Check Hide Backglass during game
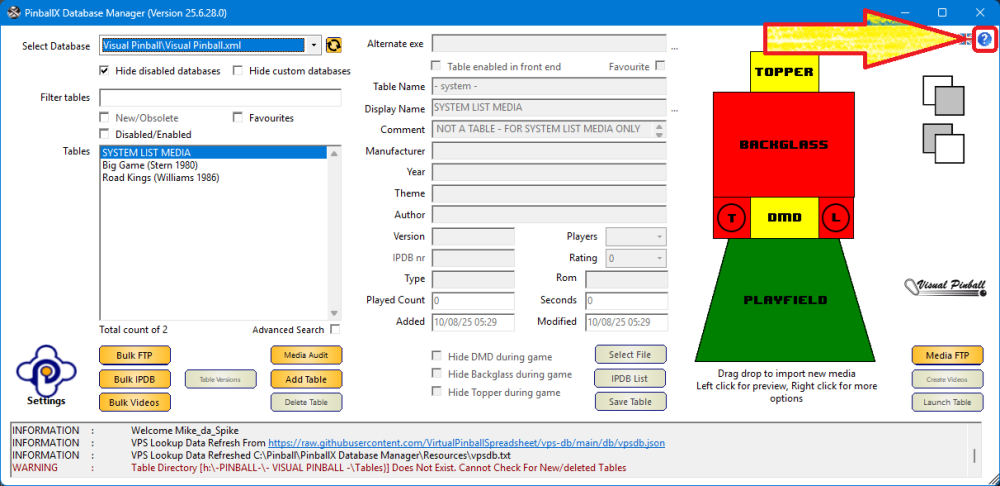Image resolution: width=1000 pixels, height=486 pixels. [x=437, y=374]
